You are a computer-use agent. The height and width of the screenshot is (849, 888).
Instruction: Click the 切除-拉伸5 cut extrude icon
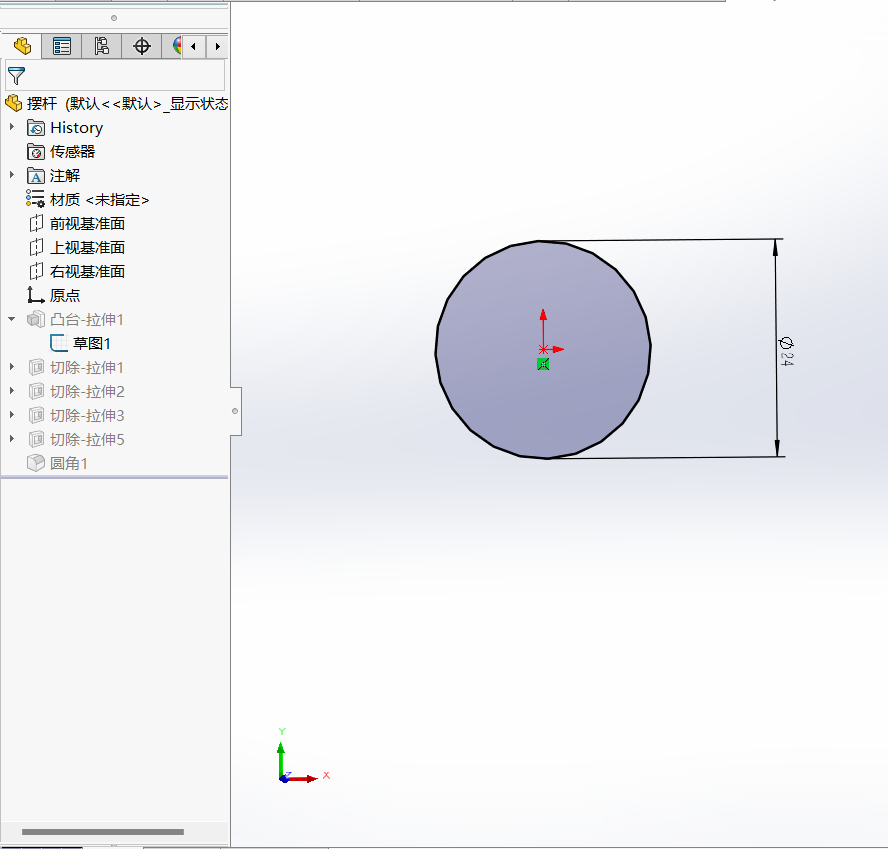36,439
